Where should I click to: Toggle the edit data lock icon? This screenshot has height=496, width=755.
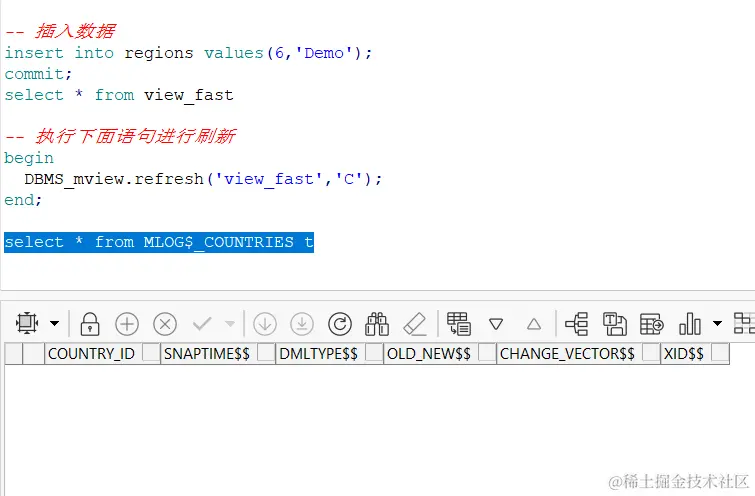point(90,324)
